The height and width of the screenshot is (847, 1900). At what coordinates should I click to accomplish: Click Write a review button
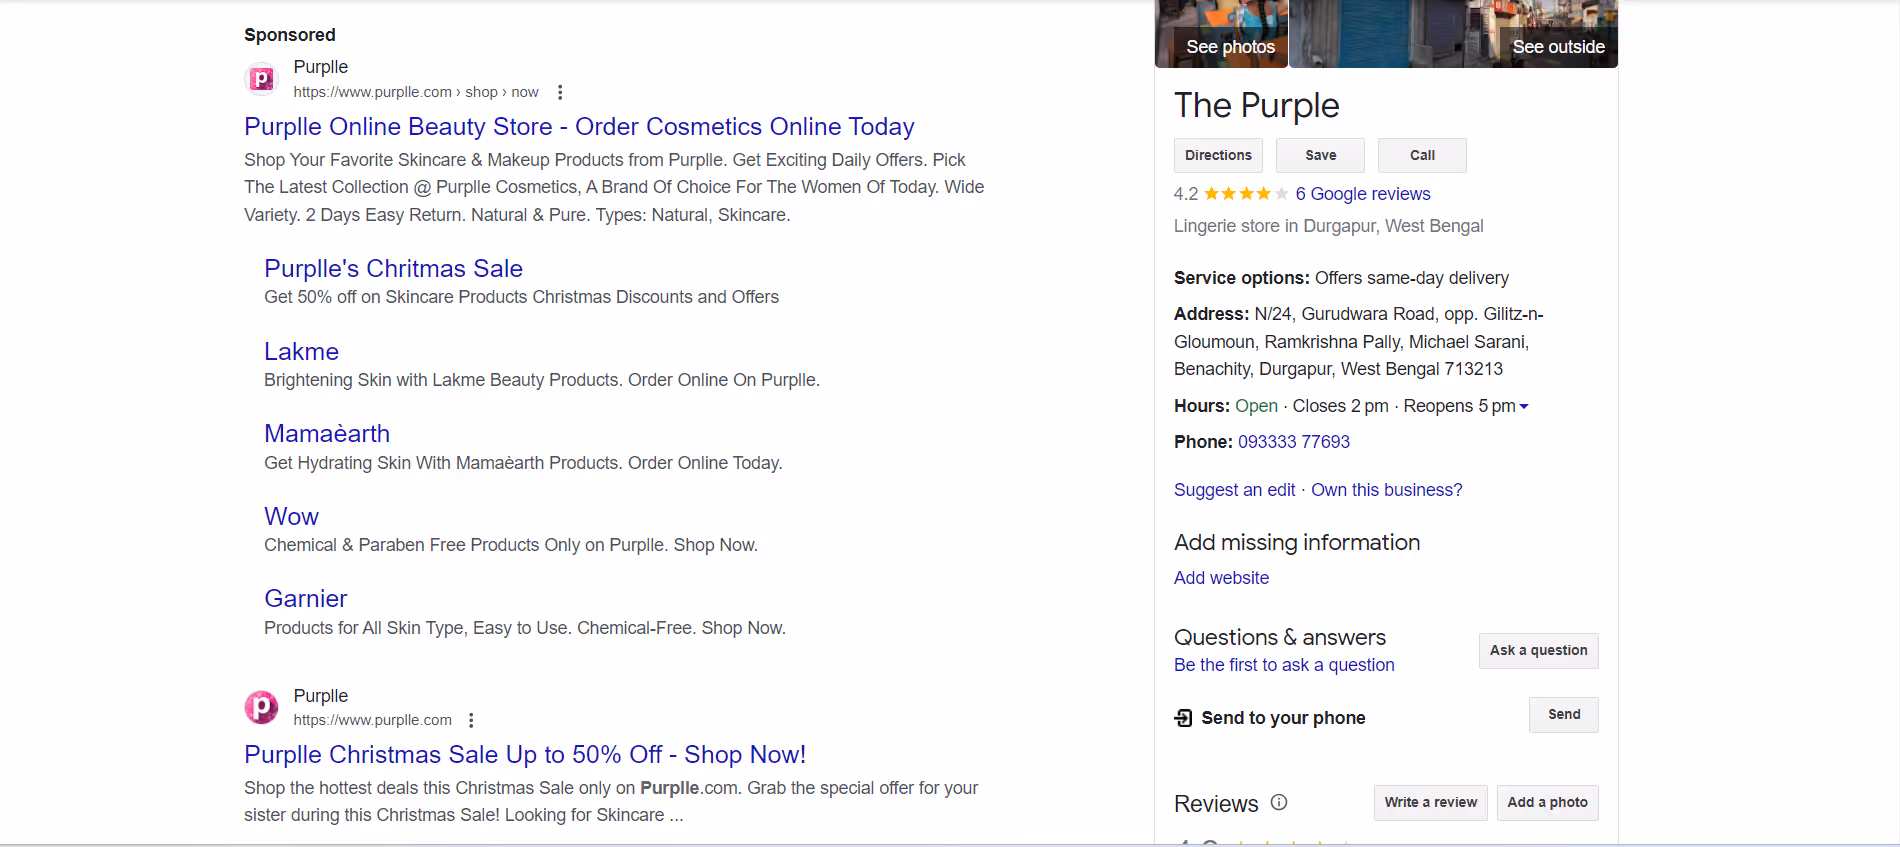pos(1431,803)
